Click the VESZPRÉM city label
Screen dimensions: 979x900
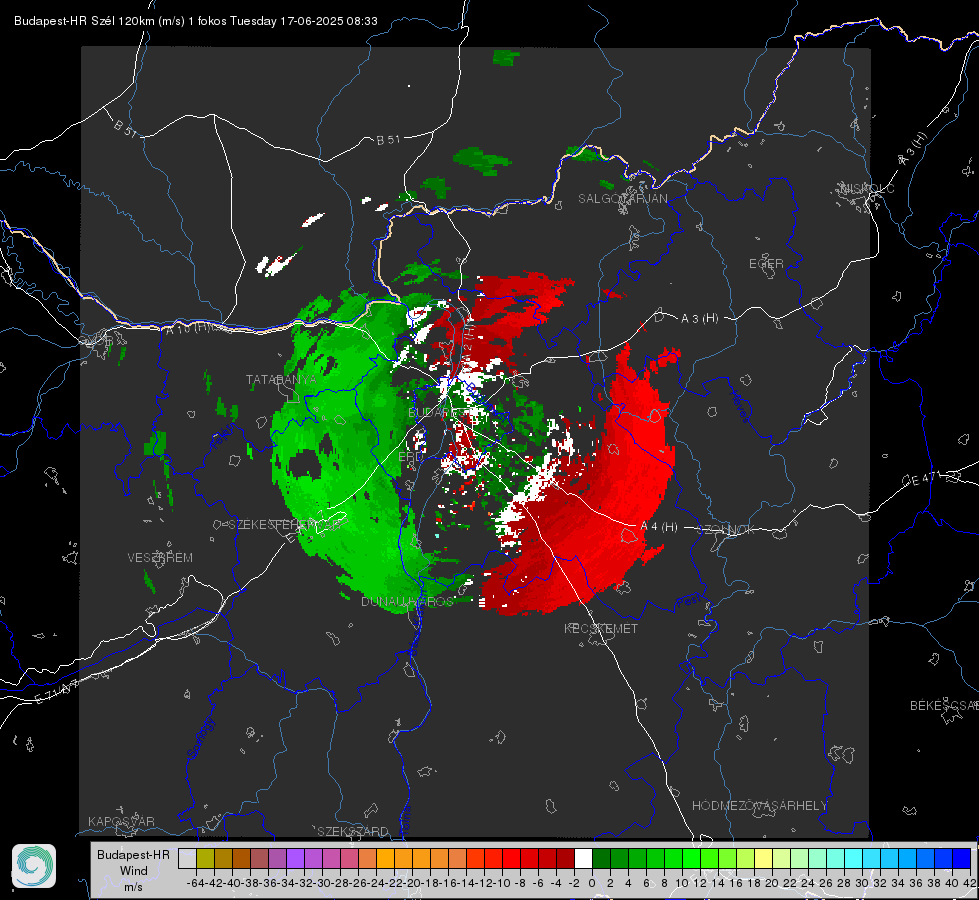[x=160, y=557]
